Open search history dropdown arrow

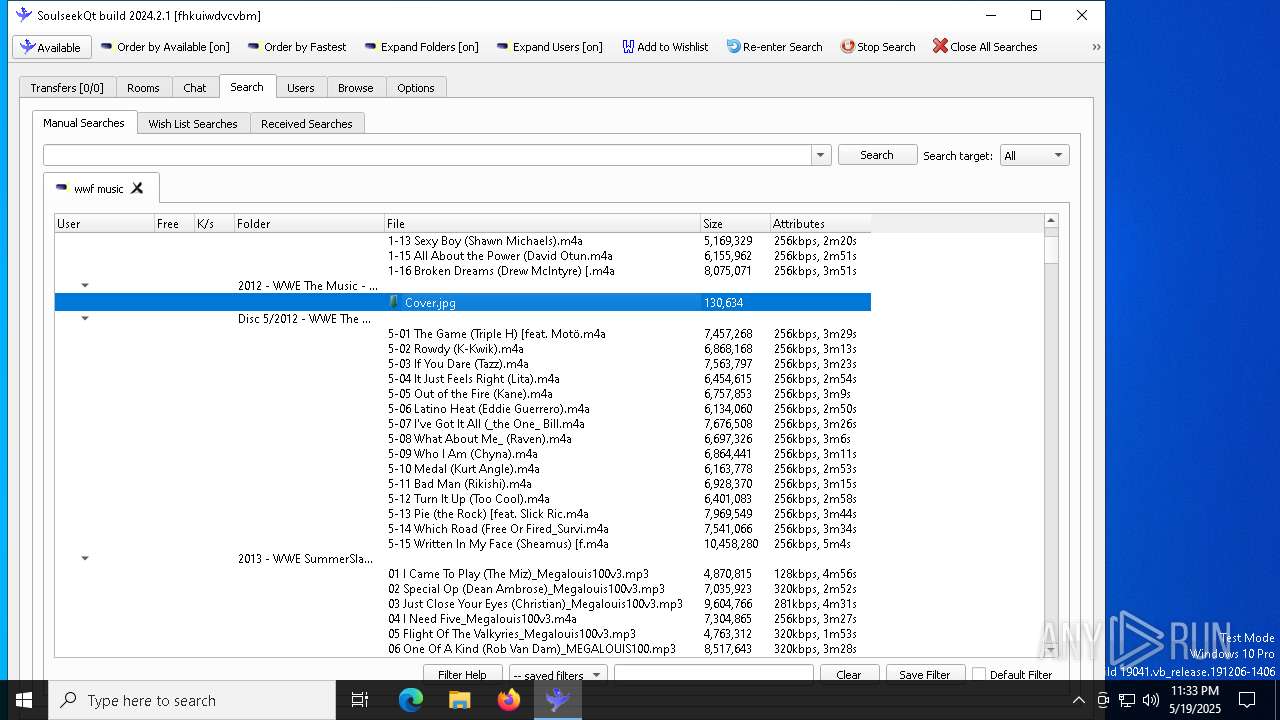click(821, 155)
